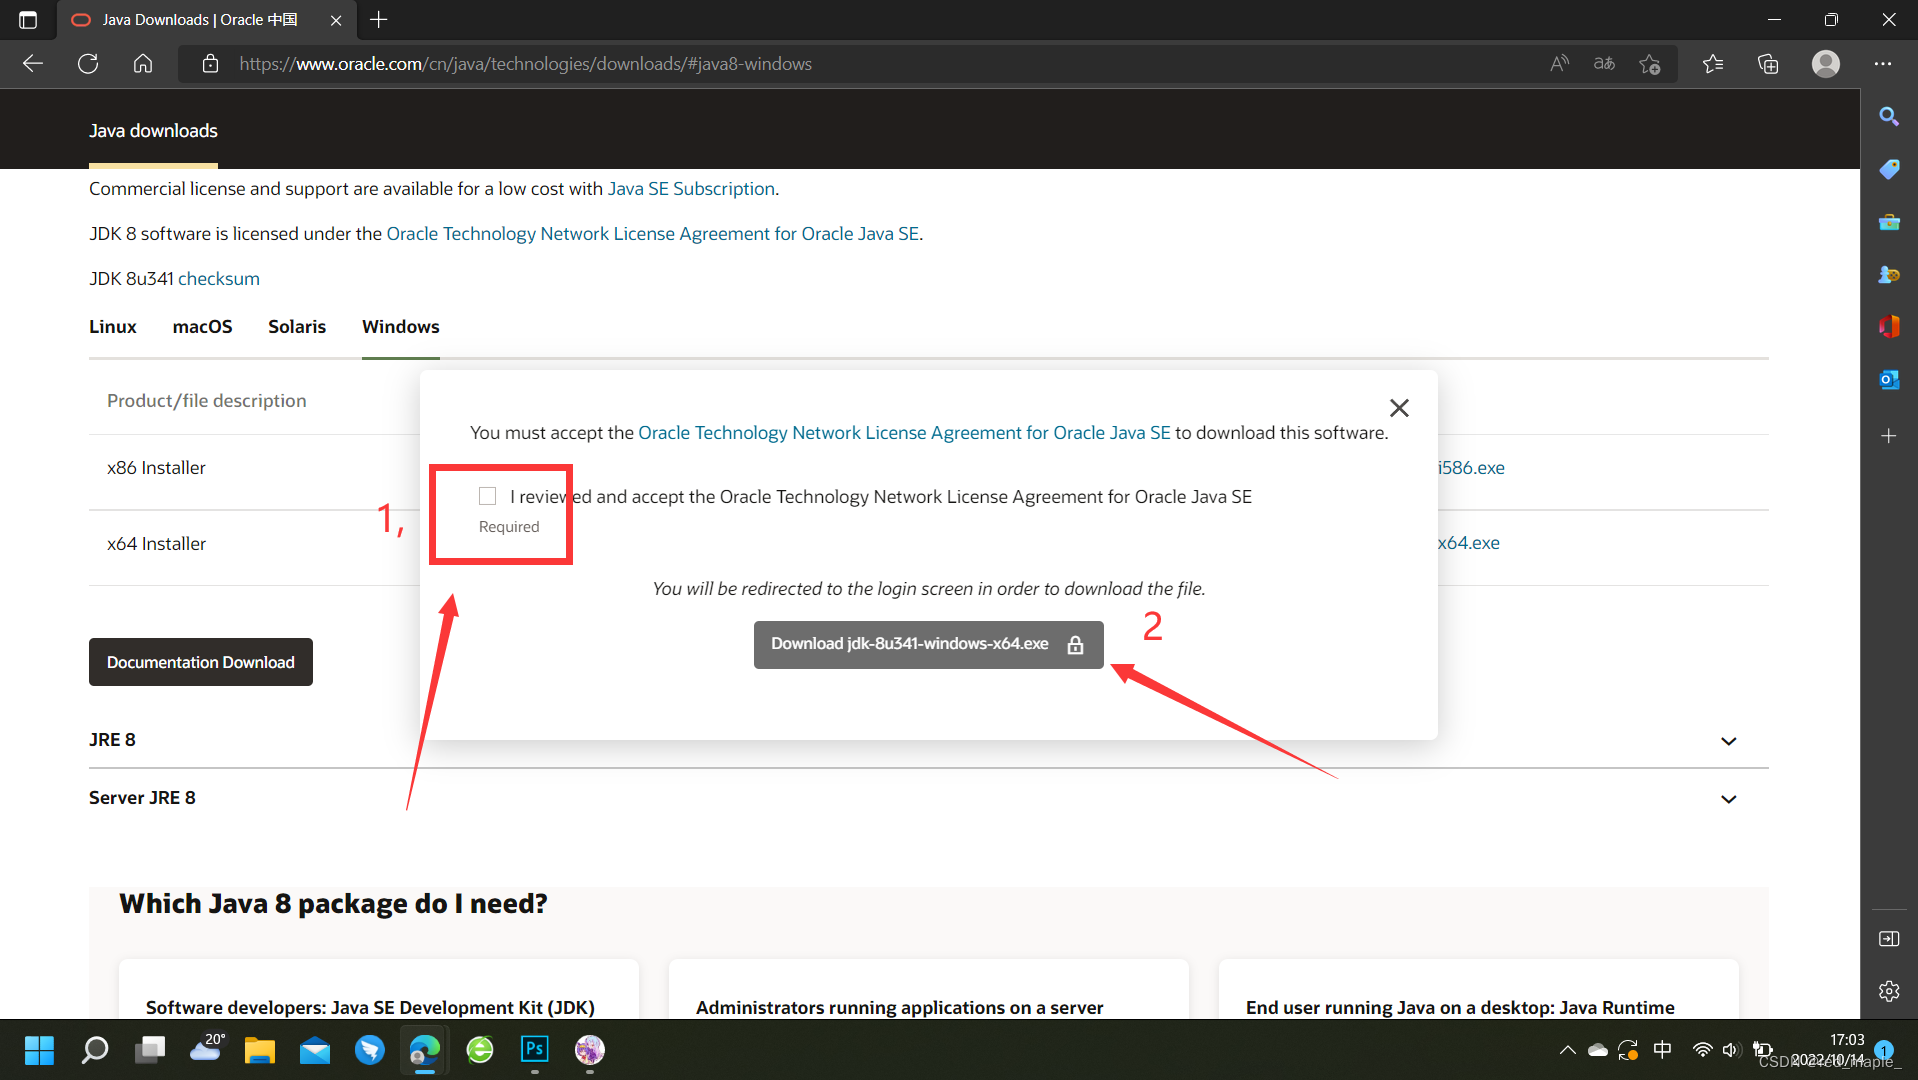
Task: Open Windows taskbar search
Action: coord(95,1050)
